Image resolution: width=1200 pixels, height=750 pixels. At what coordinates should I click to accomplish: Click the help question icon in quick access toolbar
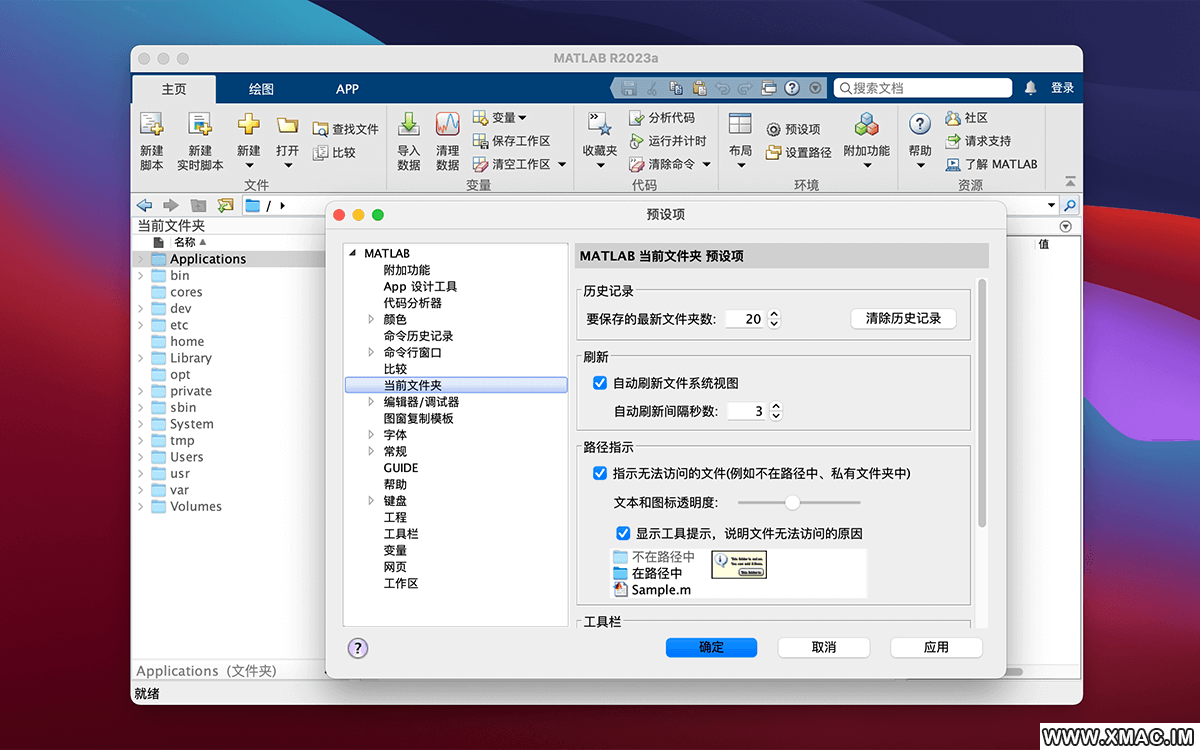pyautogui.click(x=792, y=88)
